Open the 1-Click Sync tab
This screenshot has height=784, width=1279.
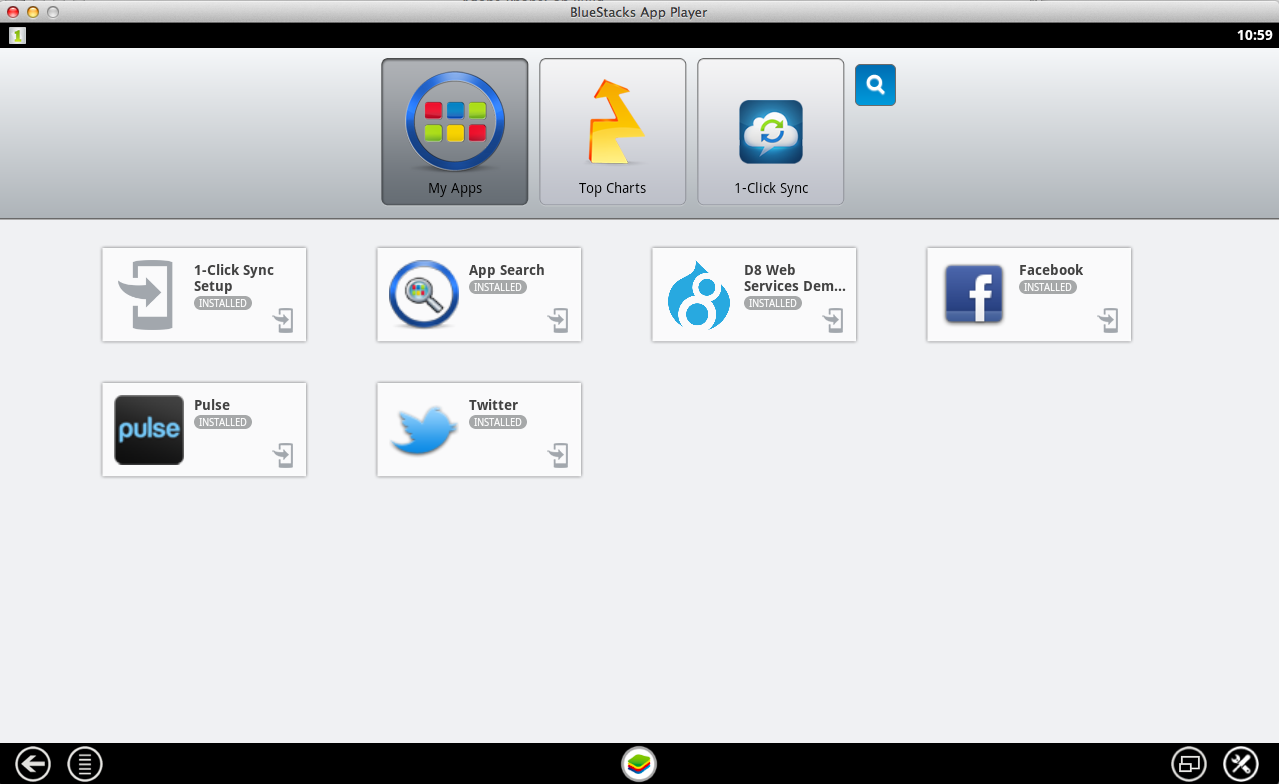coord(770,131)
